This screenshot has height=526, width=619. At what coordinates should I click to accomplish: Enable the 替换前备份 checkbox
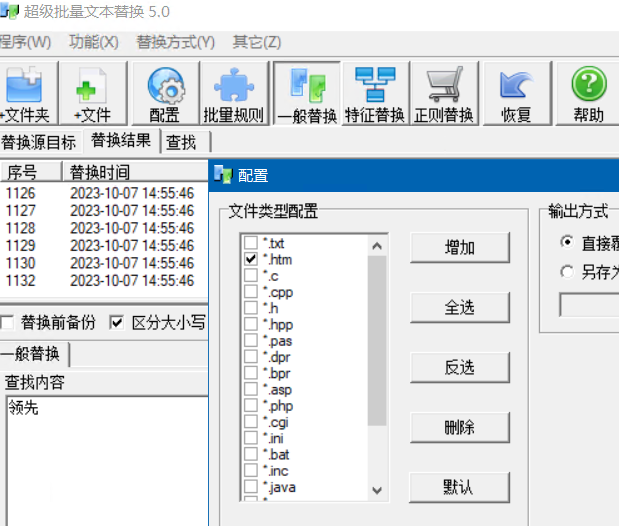[x=8, y=322]
